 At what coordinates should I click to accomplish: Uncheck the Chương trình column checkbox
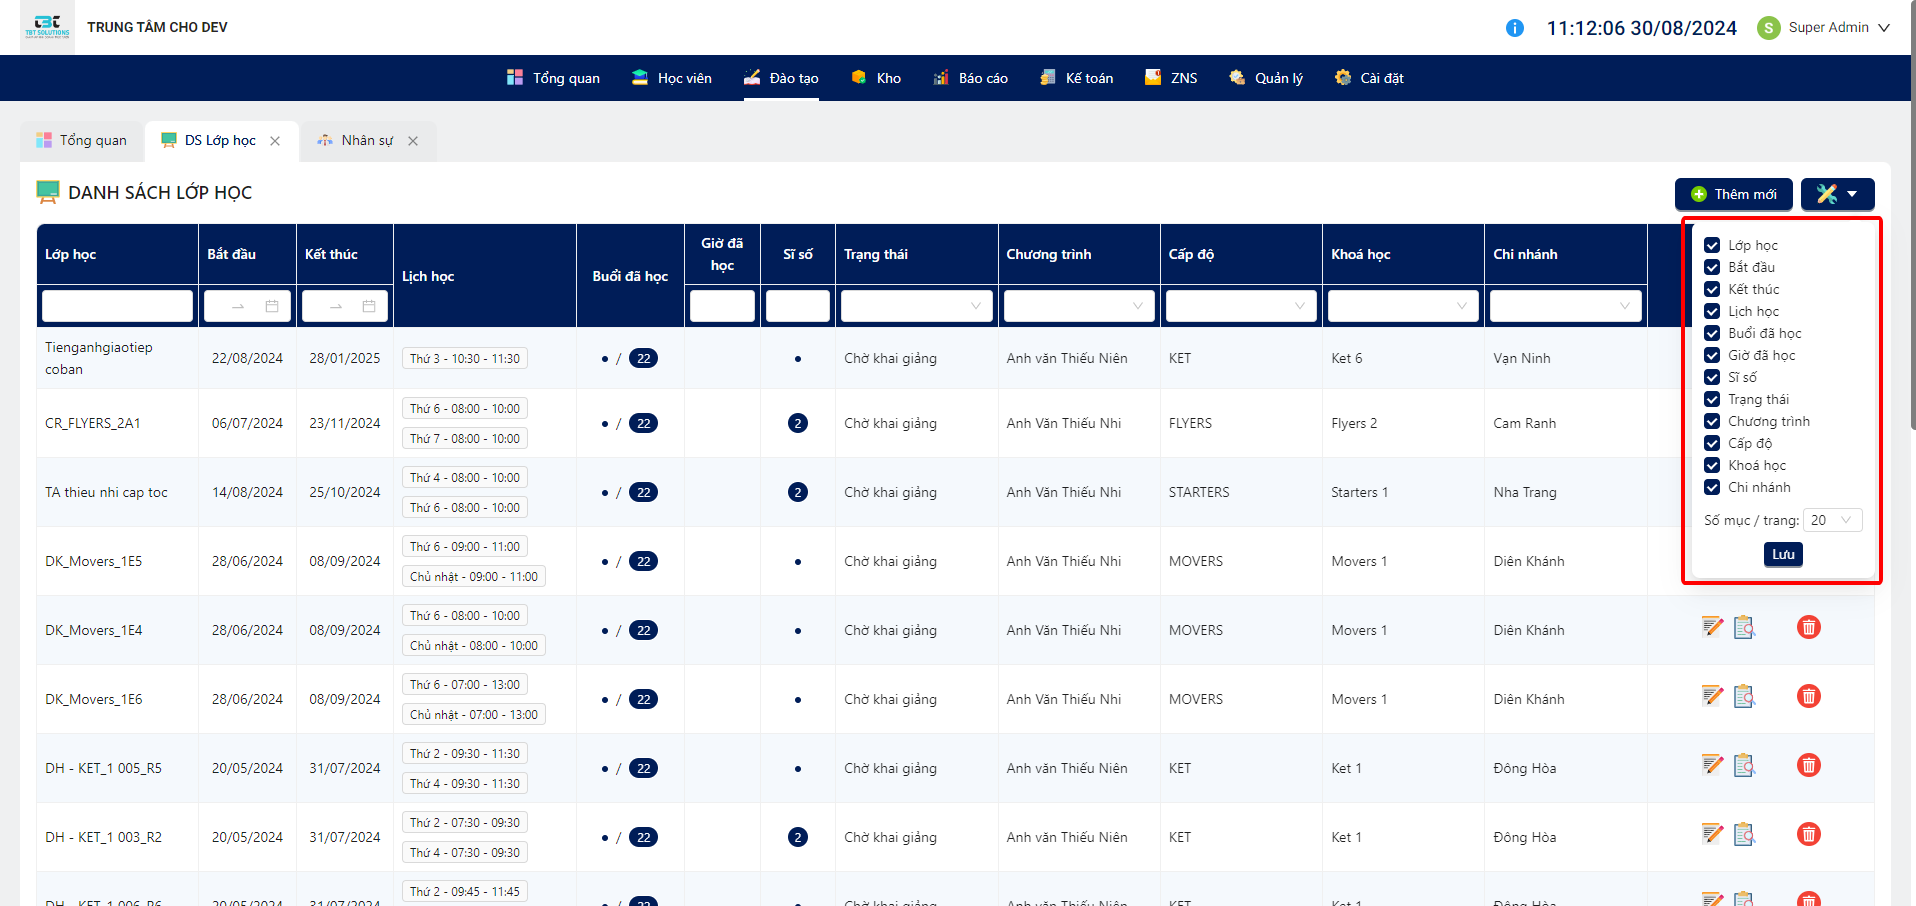[x=1712, y=421]
